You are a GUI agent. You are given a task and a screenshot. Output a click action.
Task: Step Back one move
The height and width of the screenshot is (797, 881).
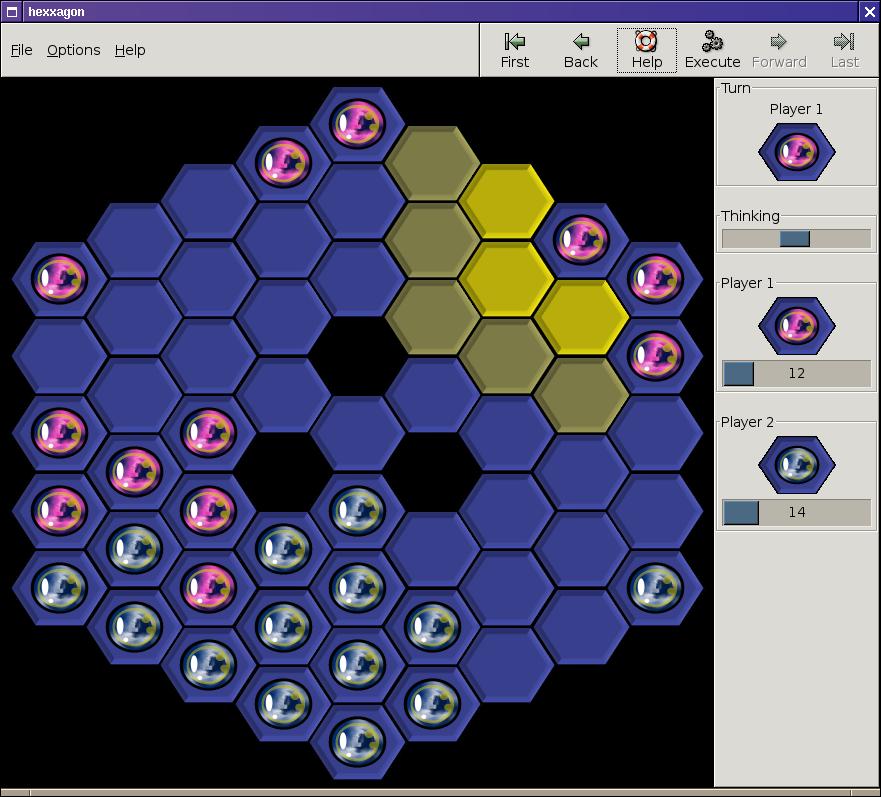(580, 50)
